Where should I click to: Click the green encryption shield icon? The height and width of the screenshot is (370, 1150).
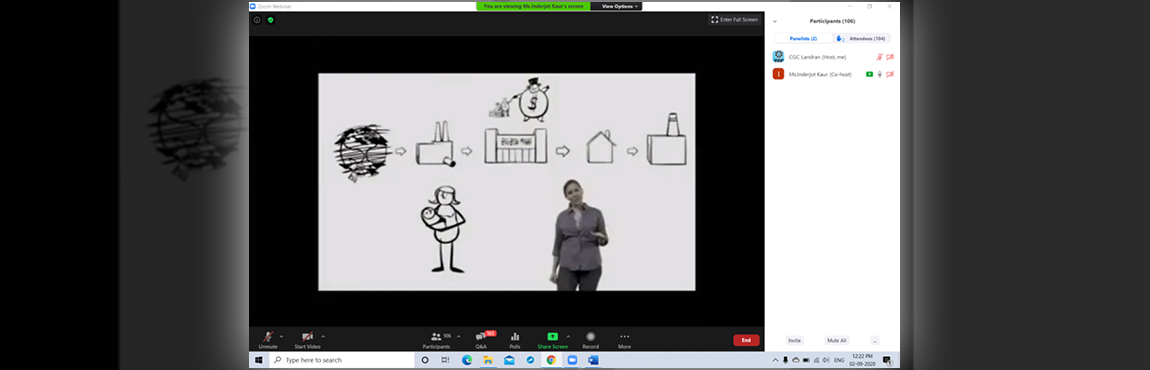271,20
